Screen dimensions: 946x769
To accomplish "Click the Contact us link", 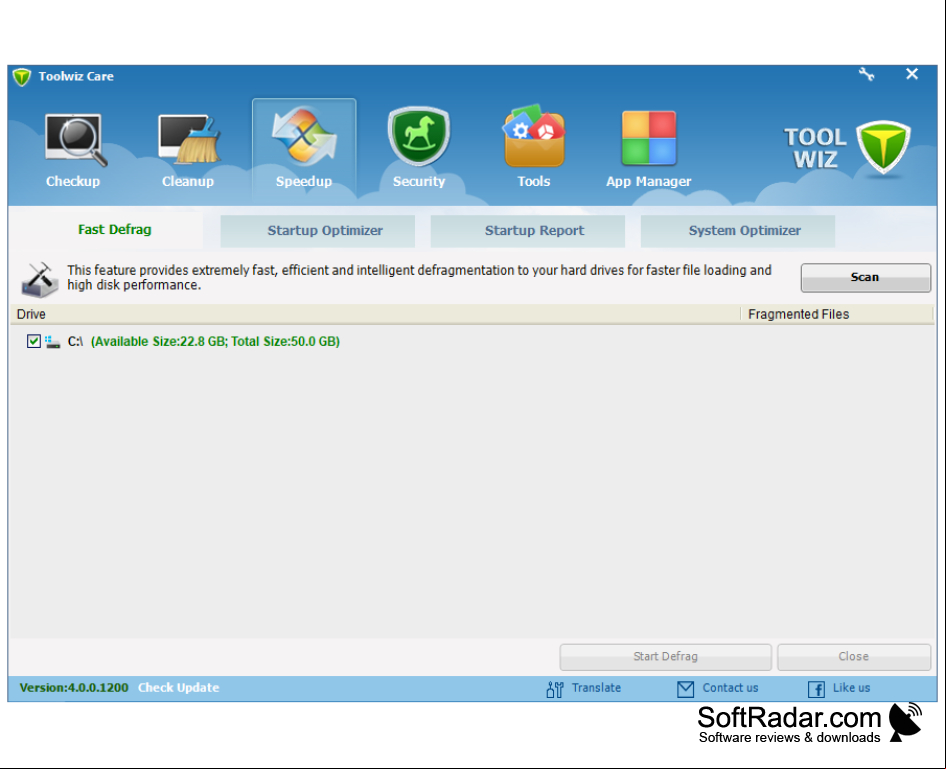I will point(730,688).
